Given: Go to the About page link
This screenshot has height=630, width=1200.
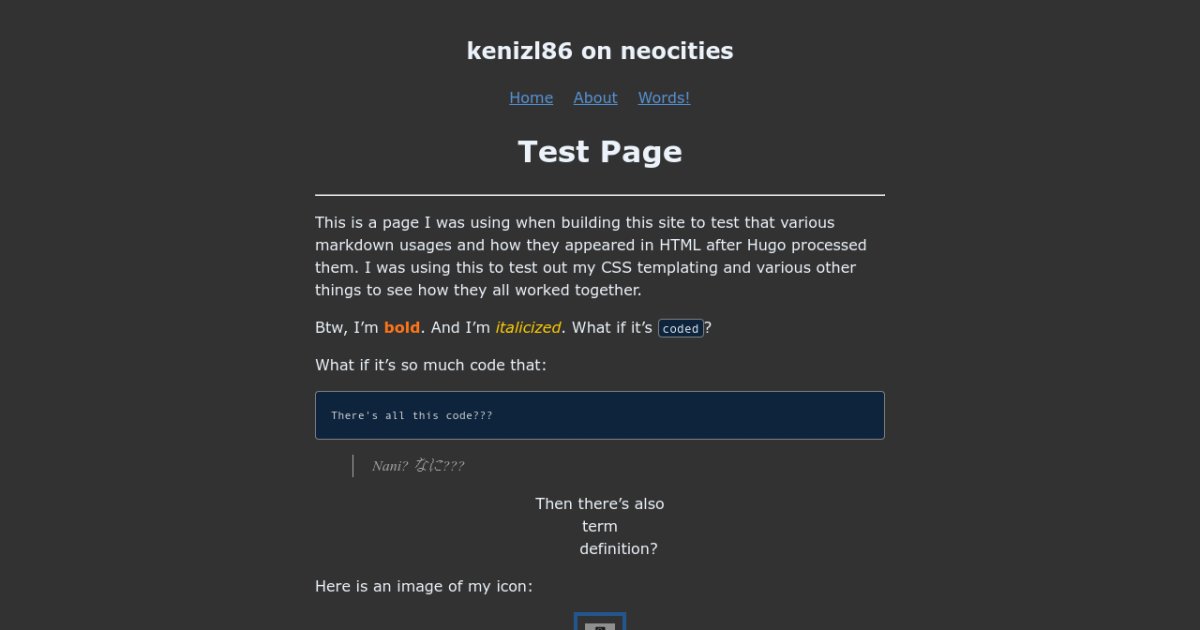Looking at the screenshot, I should pos(595,98).
